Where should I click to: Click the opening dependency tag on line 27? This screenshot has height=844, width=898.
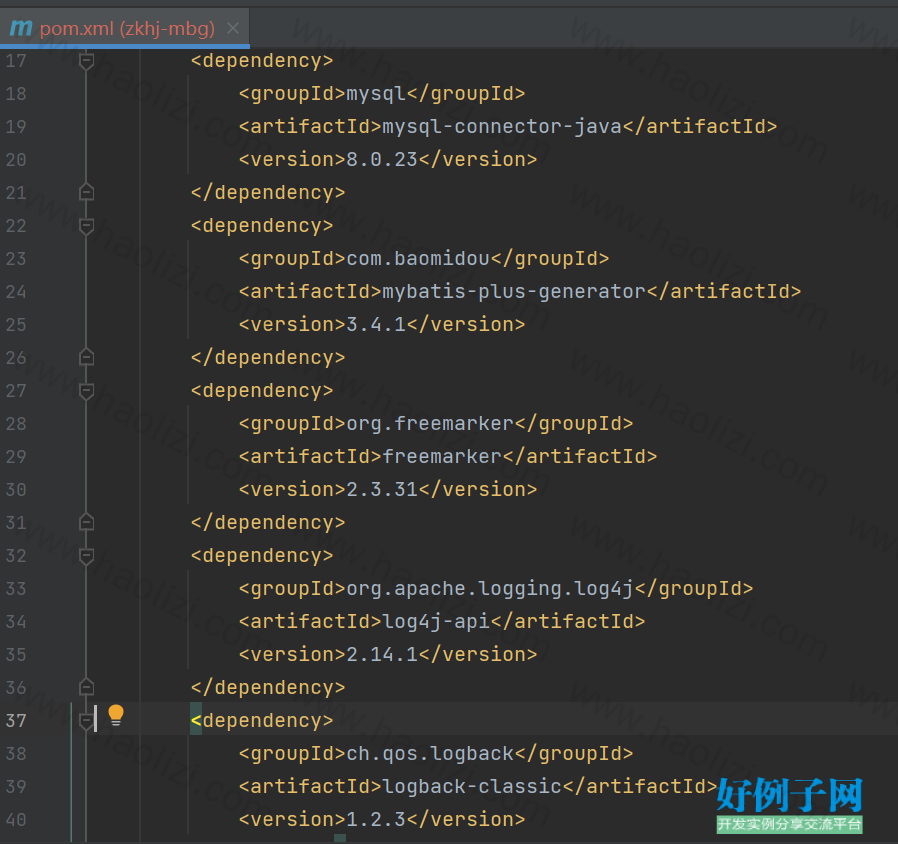pos(262,391)
